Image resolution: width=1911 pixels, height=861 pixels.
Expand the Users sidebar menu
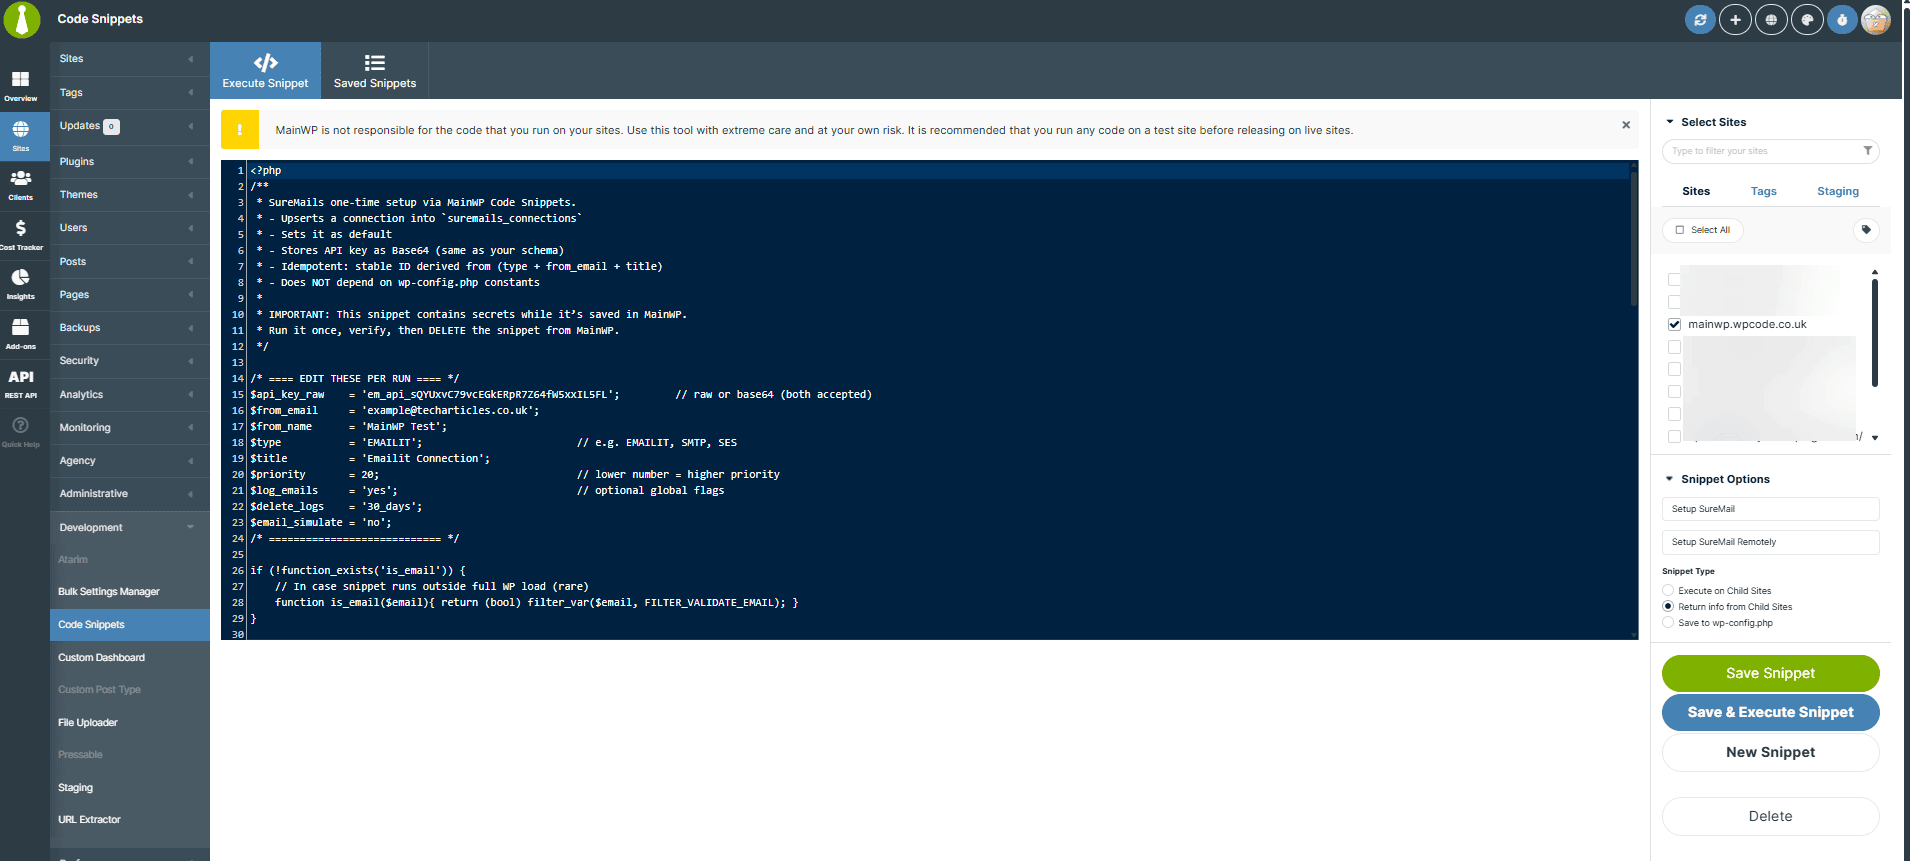130,228
